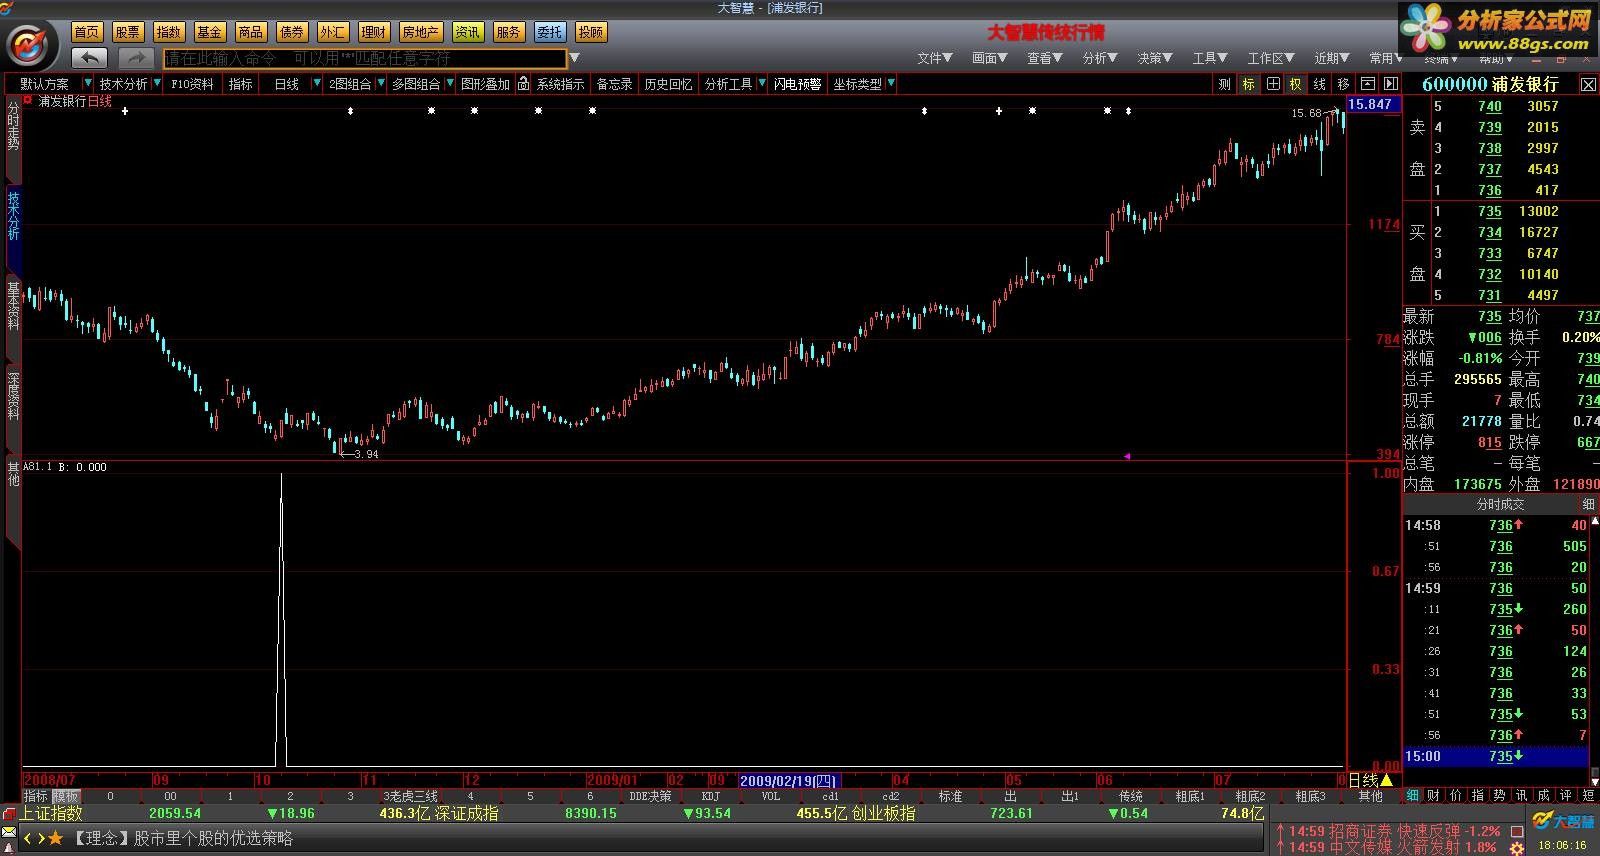1600x856 pixels.
Task: Click the 上证指数 index label
Action: (52, 813)
